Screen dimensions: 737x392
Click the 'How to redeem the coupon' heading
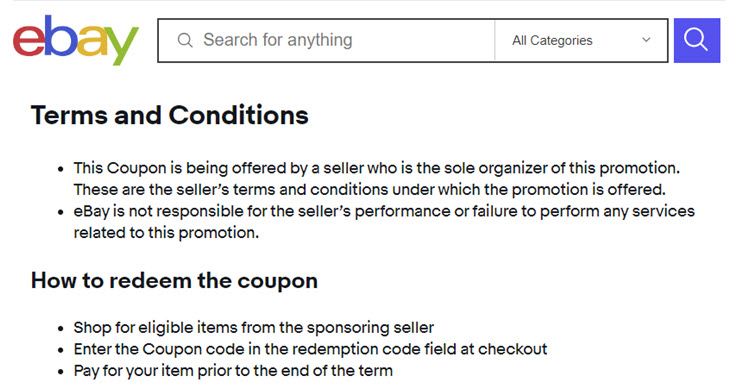(x=174, y=281)
